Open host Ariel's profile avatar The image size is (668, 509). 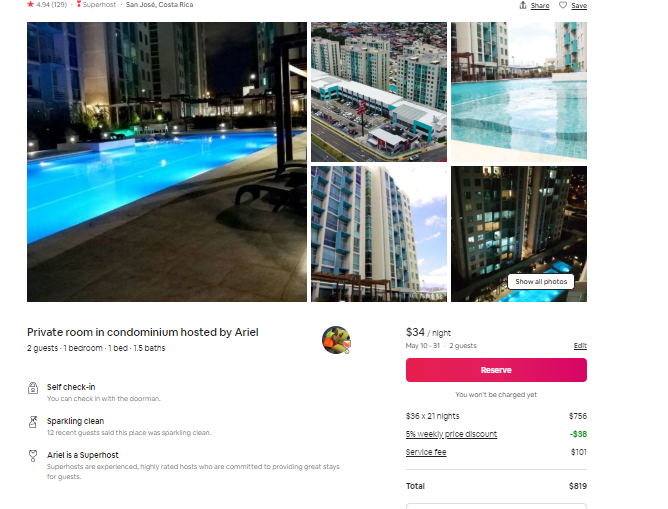click(x=336, y=340)
